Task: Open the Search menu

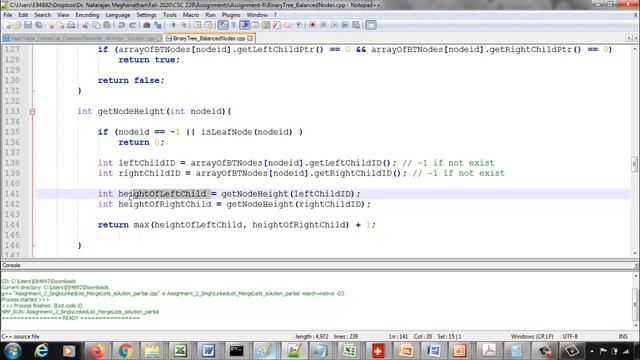Action: tap(42, 15)
